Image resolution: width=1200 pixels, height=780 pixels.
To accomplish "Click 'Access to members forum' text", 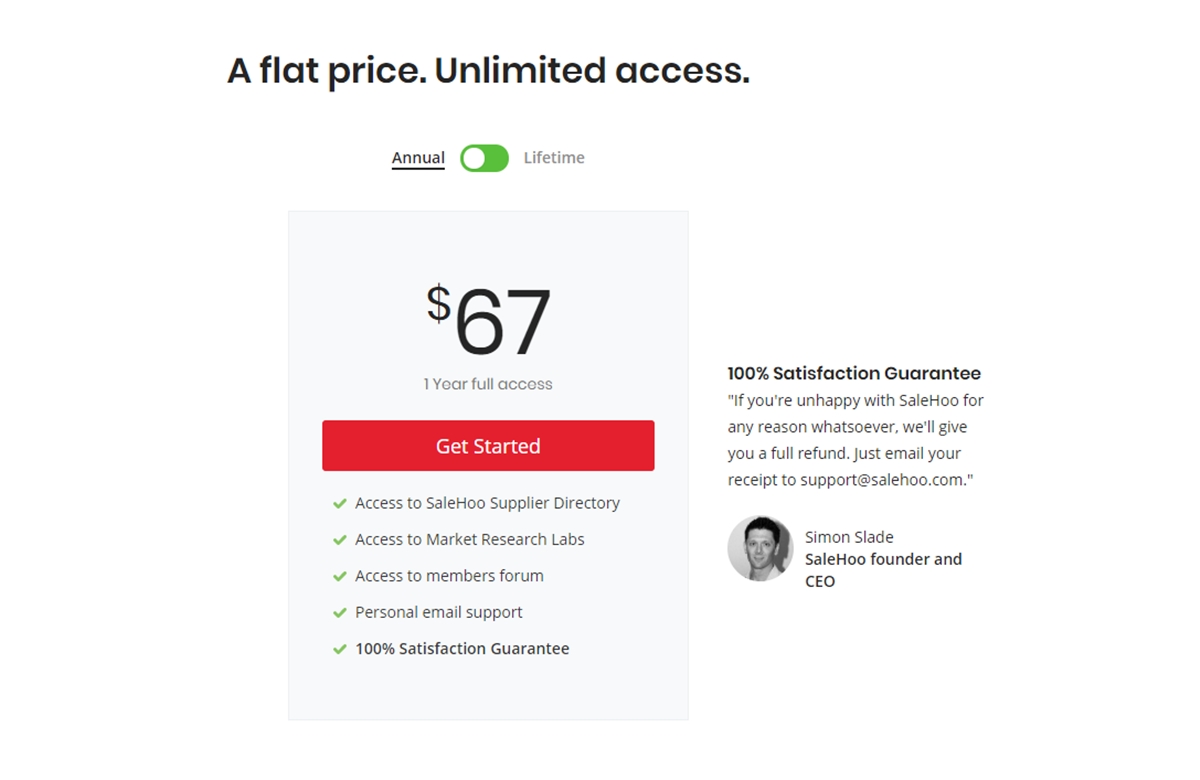I will pyautogui.click(x=449, y=576).
